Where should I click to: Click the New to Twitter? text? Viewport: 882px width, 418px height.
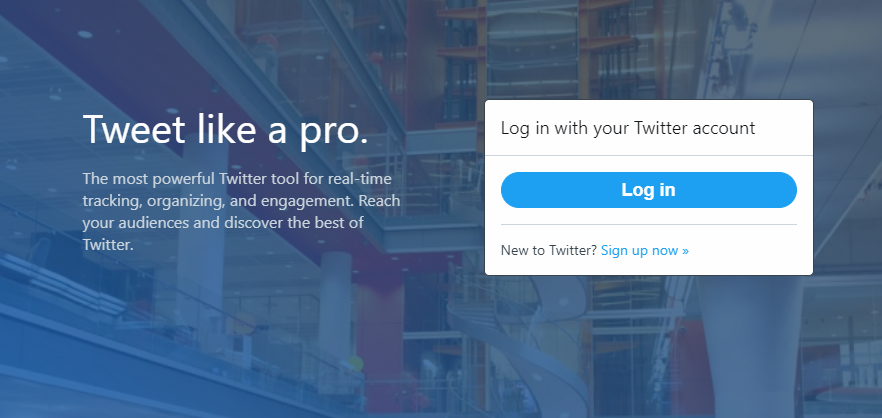click(548, 250)
